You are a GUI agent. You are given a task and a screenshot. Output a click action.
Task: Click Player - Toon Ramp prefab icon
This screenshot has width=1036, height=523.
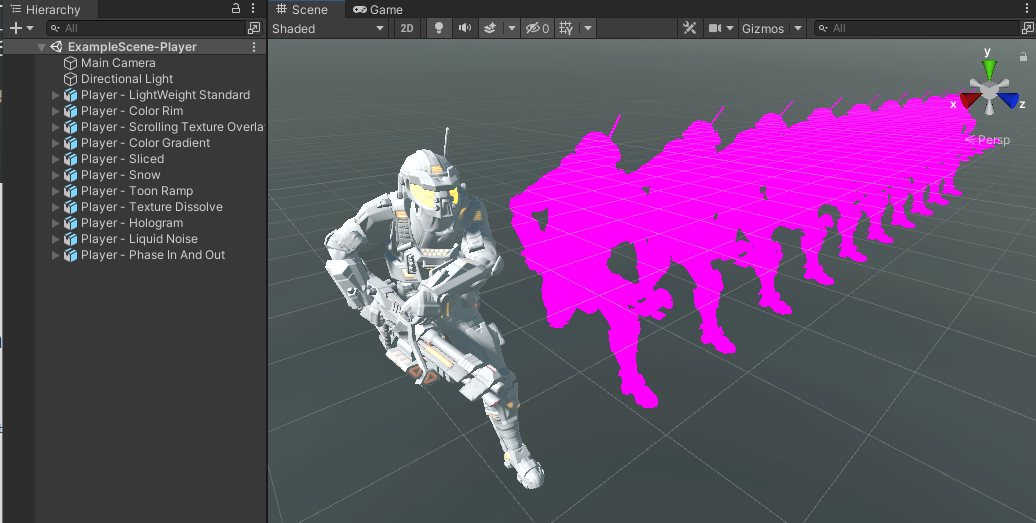[70, 191]
